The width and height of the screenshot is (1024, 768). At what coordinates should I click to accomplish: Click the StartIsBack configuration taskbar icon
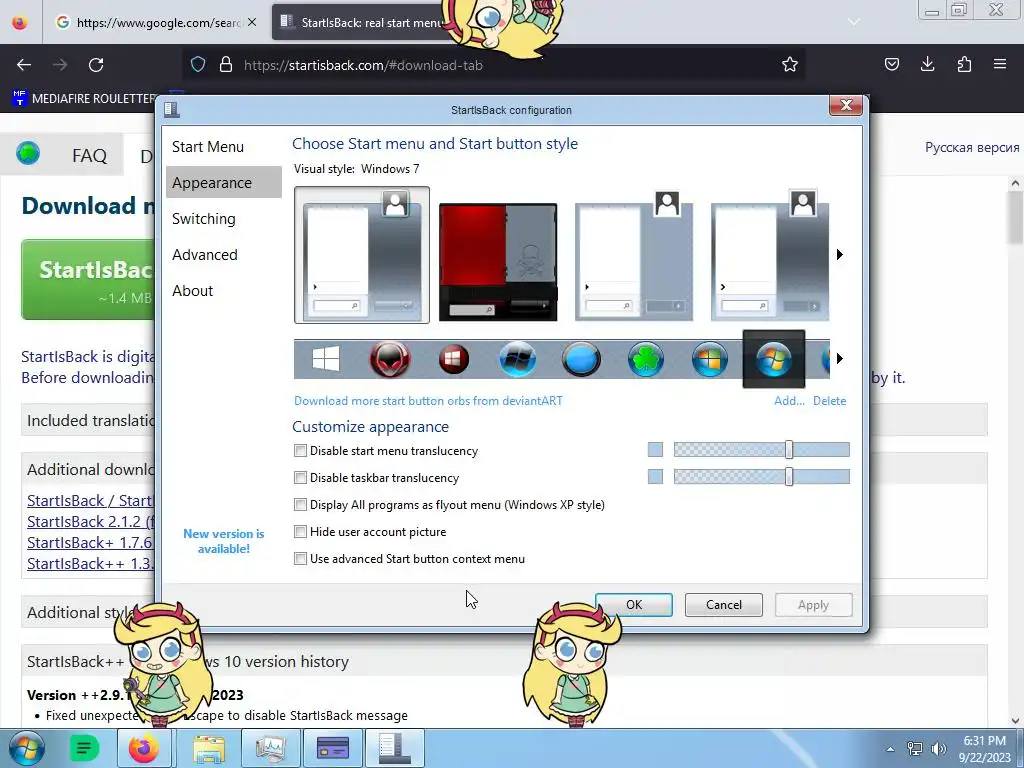coord(394,748)
